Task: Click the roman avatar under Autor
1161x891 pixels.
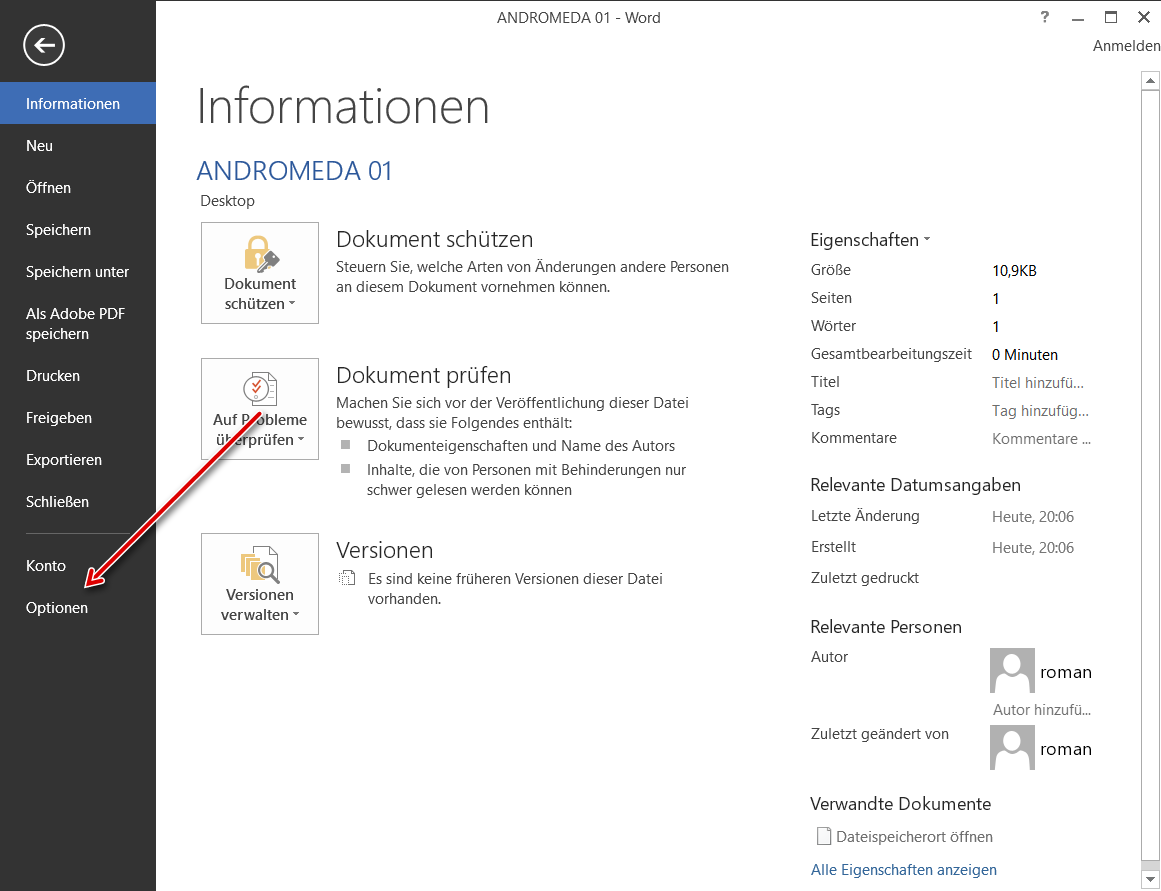Action: pos(1012,671)
